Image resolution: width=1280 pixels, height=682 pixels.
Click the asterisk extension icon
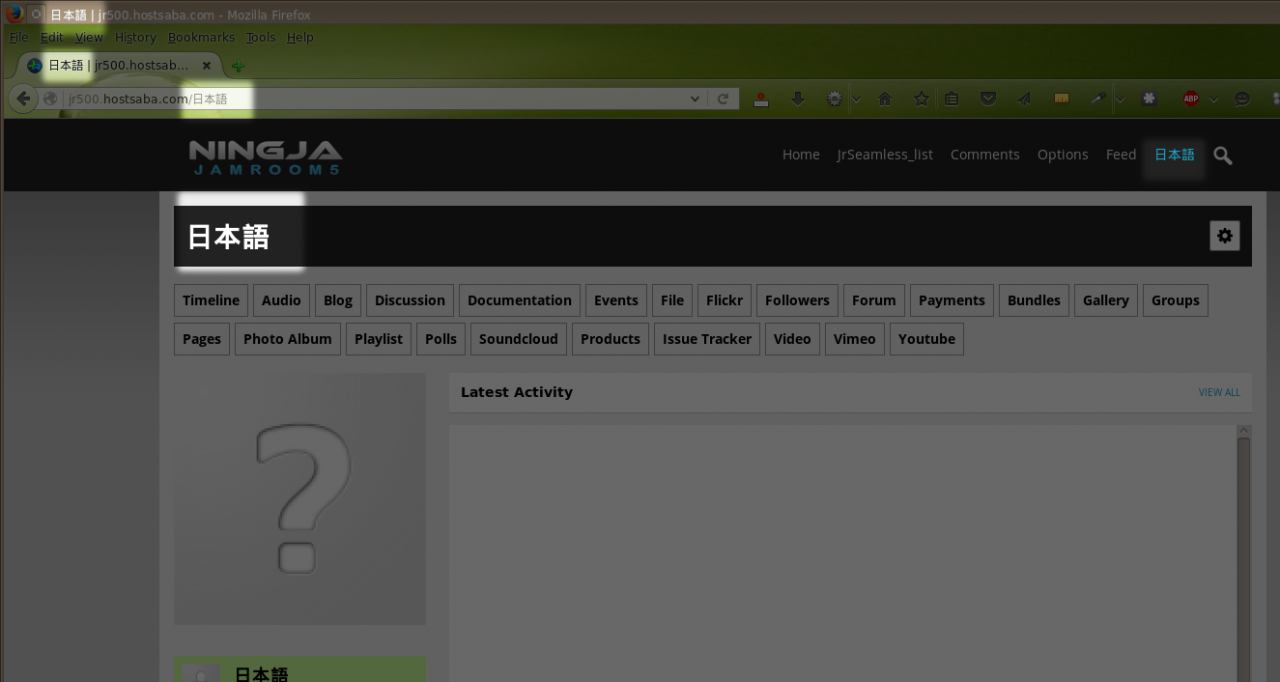coord(1149,99)
